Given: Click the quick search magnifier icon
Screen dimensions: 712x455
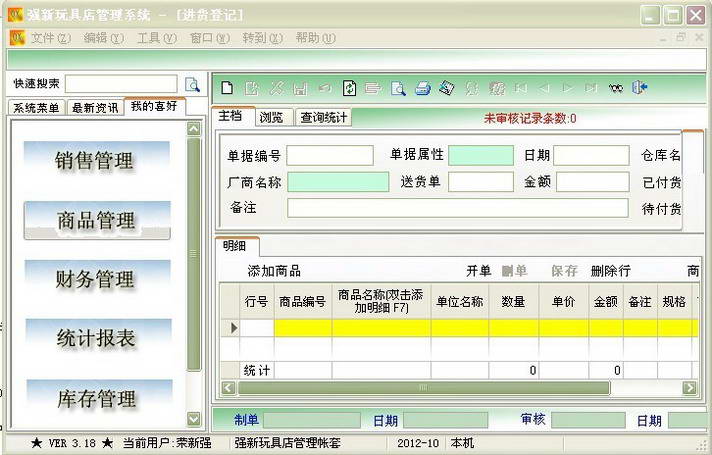Looking at the screenshot, I should pos(192,84).
